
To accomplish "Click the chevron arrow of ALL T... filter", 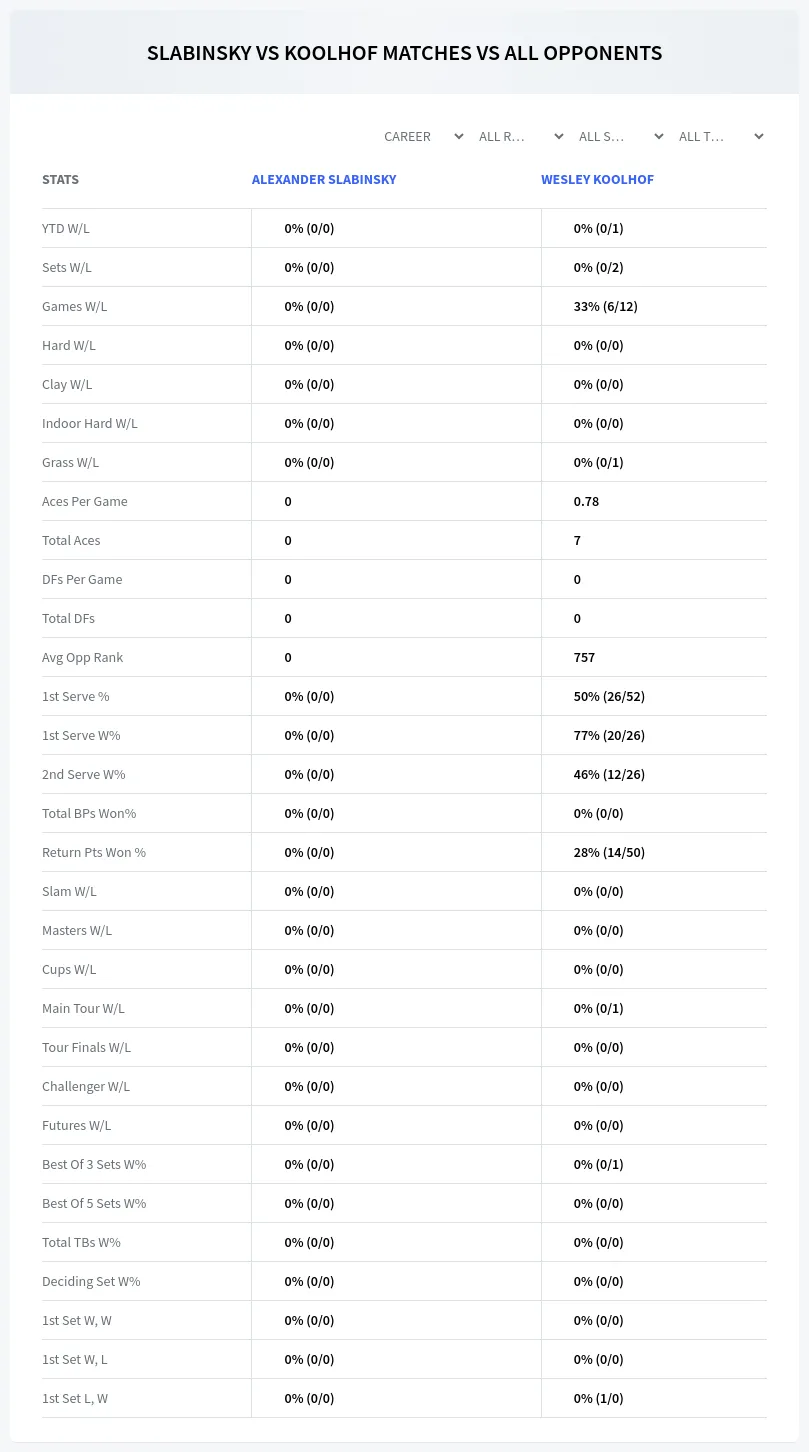I will coord(759,136).
